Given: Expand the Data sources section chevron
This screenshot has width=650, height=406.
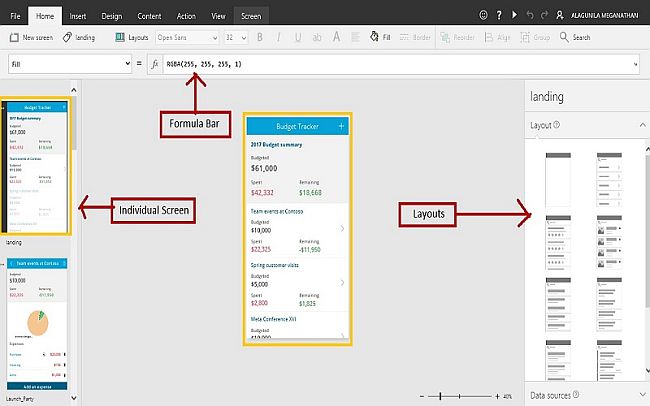Looking at the screenshot, I should tap(642, 395).
